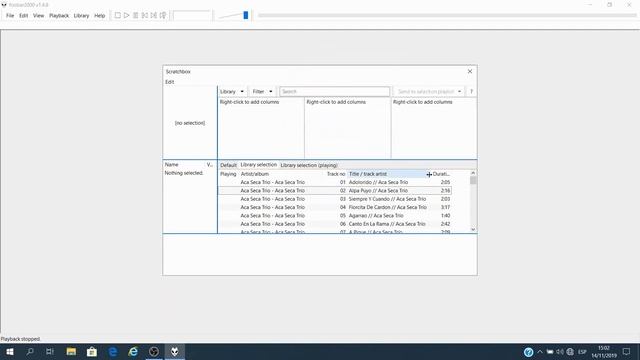Click the Play button in toolbar
Image resolution: width=640 pixels, height=360 pixels.
(127, 16)
